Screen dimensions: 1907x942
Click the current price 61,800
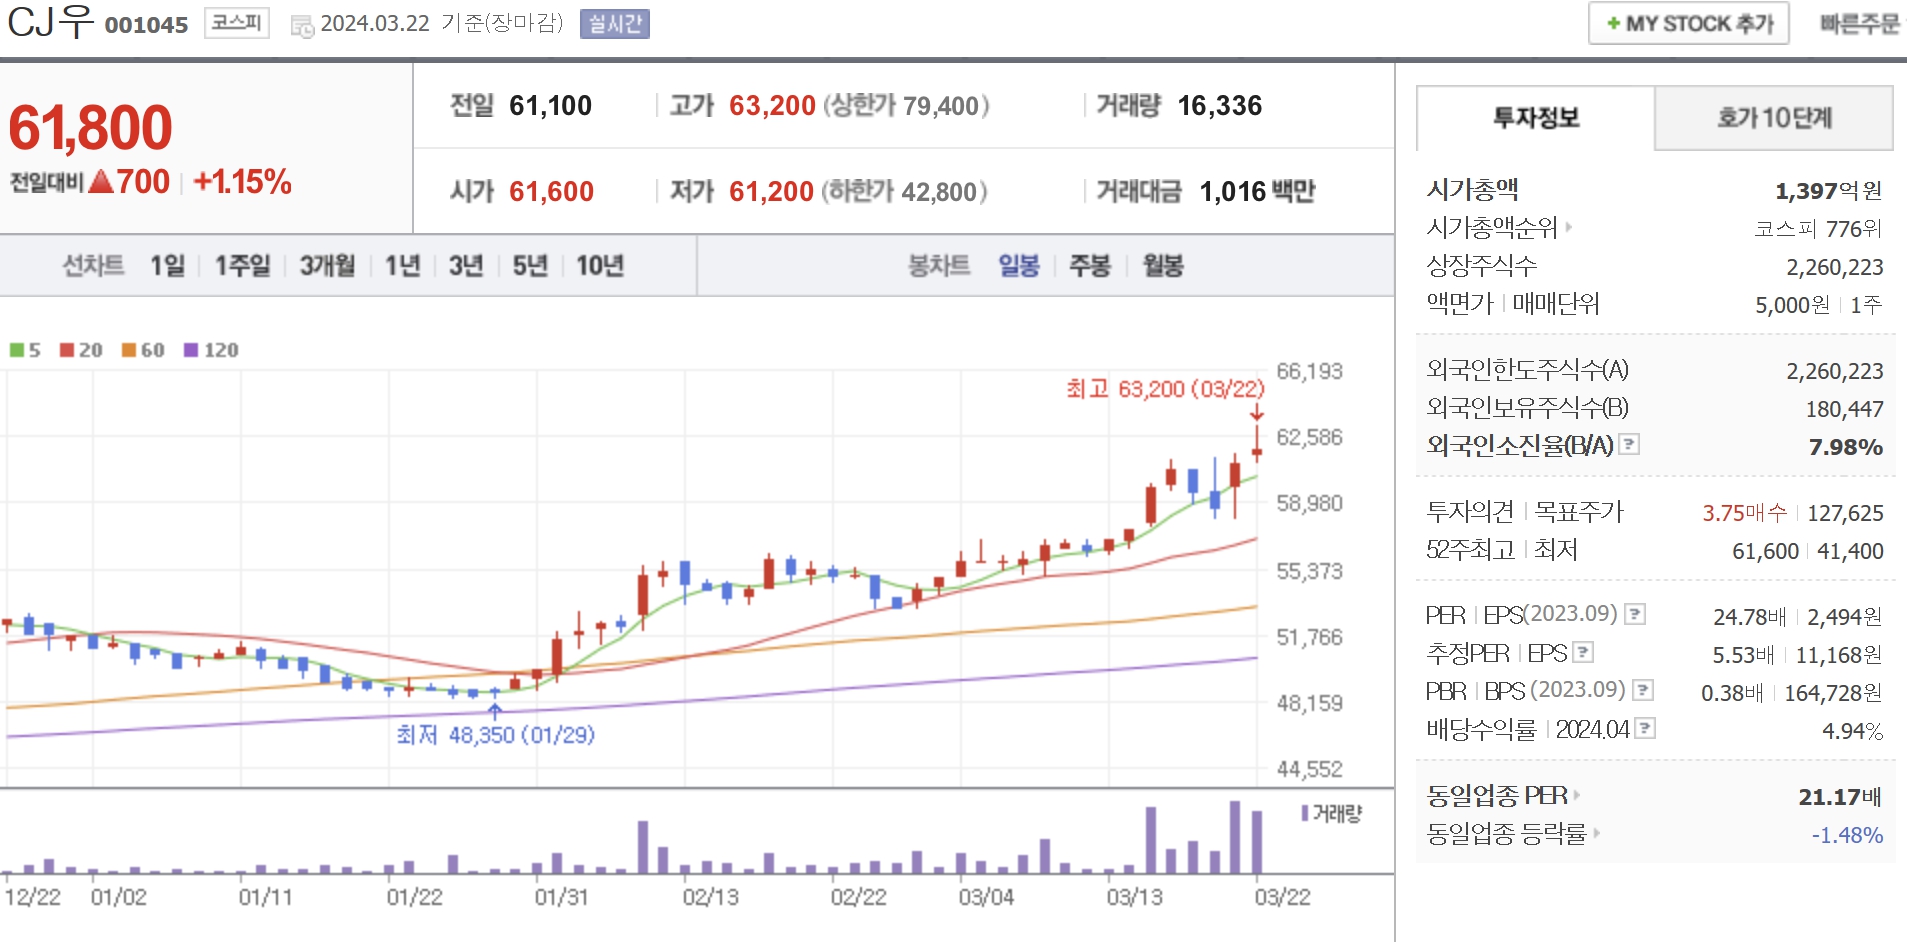(x=90, y=128)
